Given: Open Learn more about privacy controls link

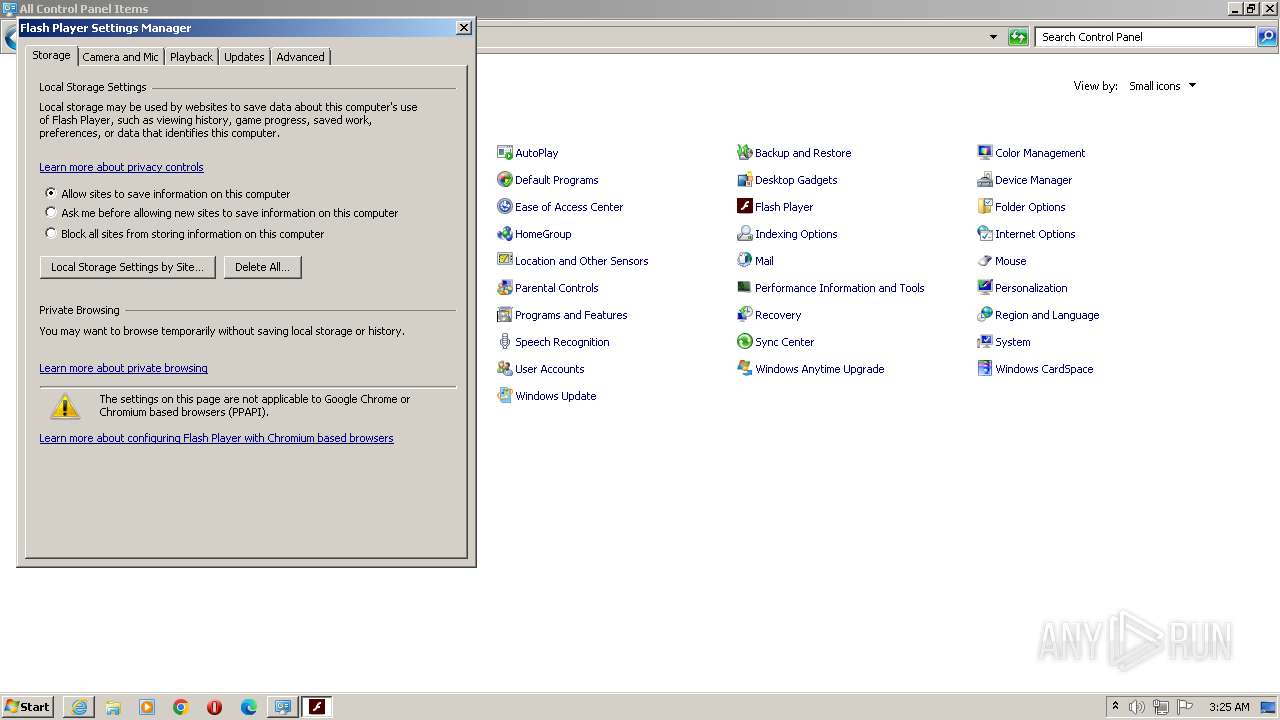Looking at the screenshot, I should 121,167.
